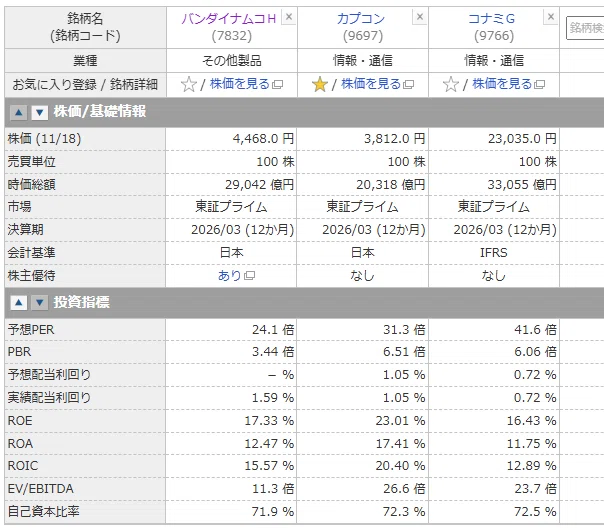Expand 投資指標 section with down arrow
604x529 pixels.
[39, 303]
